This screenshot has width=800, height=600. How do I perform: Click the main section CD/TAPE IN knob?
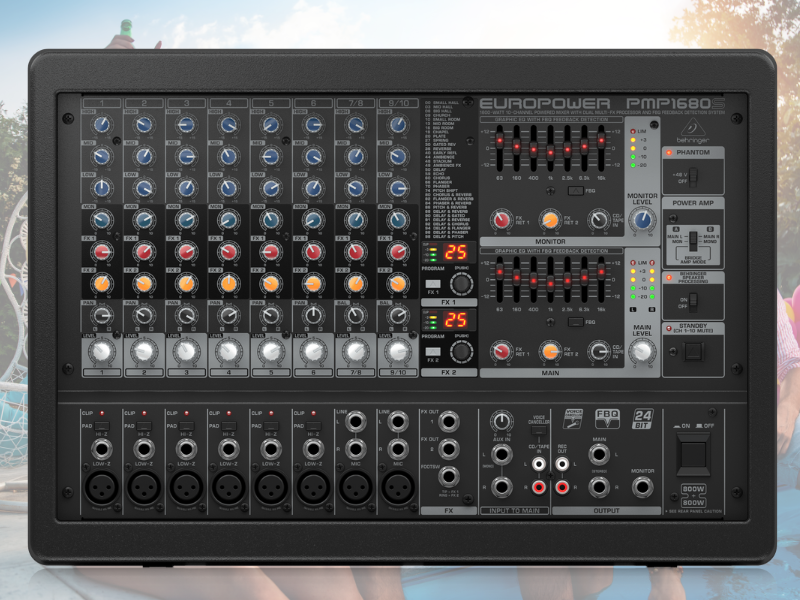[598, 351]
